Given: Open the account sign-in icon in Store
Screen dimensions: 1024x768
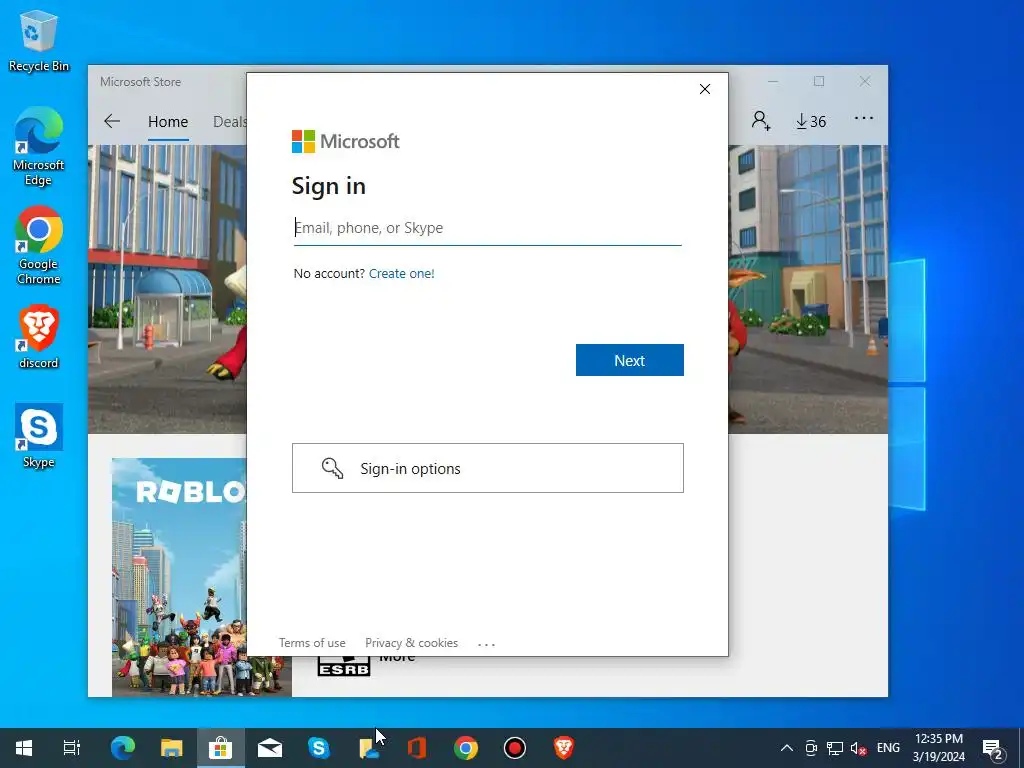Looking at the screenshot, I should pos(761,121).
